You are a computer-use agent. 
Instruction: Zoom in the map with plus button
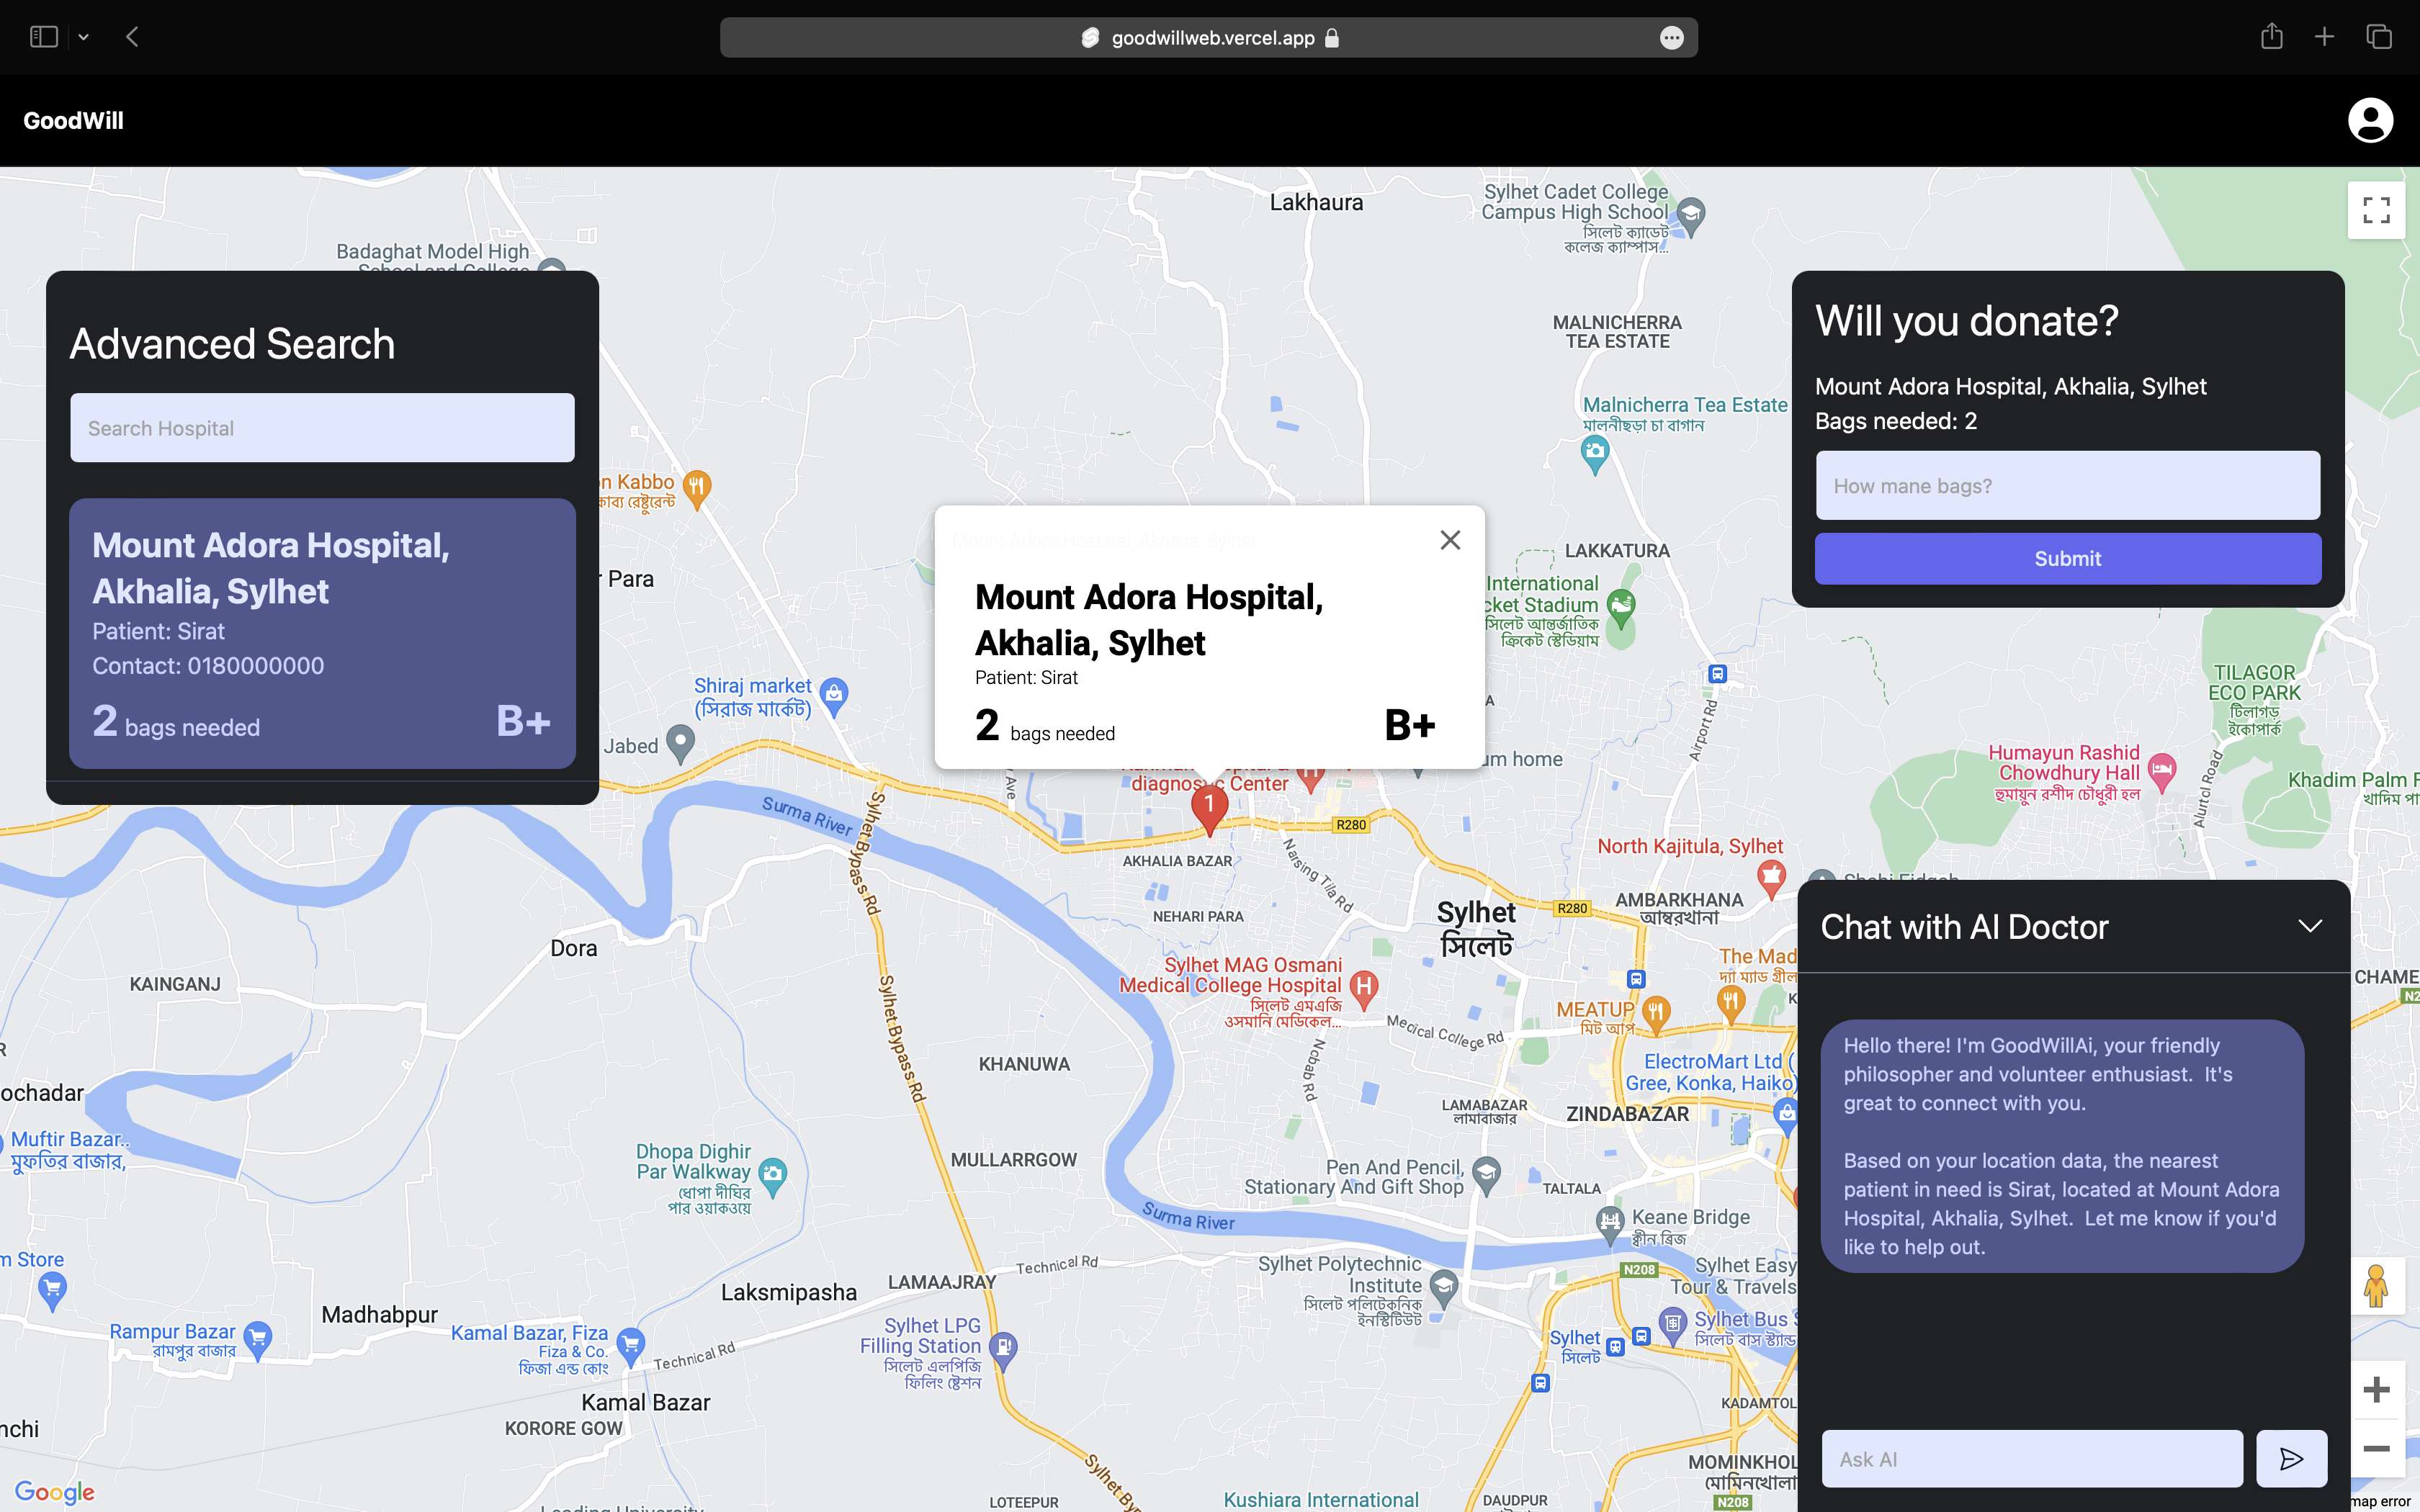tap(2376, 1389)
